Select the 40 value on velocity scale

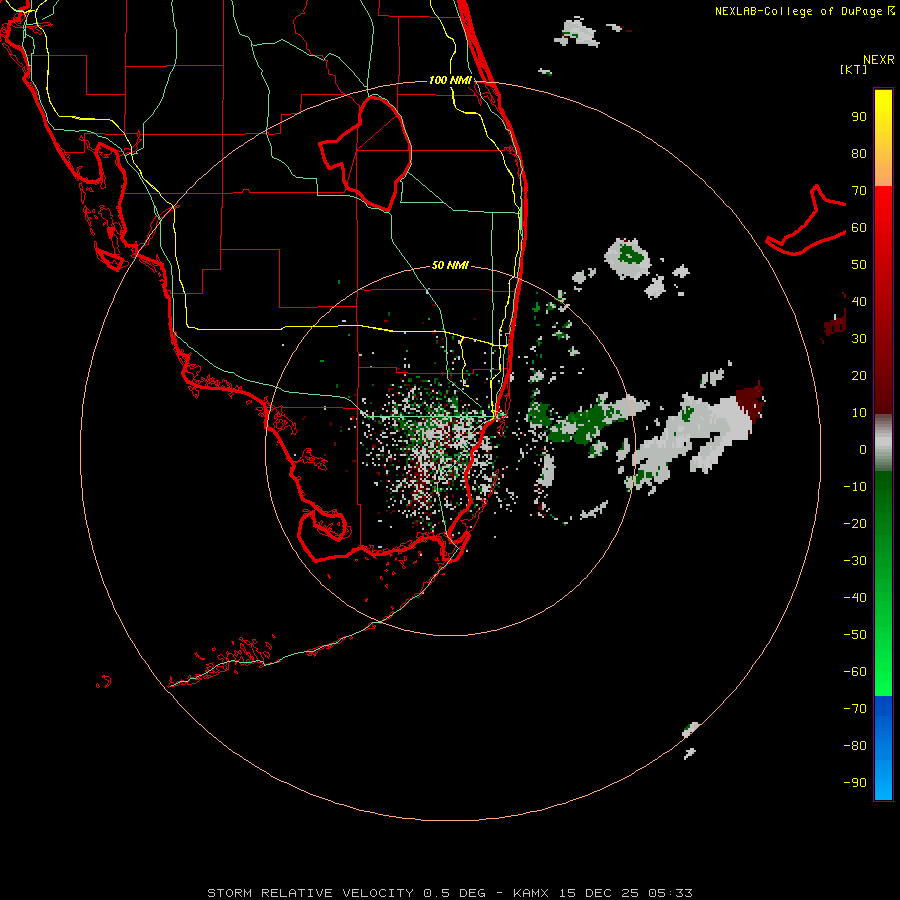pyautogui.click(x=859, y=302)
